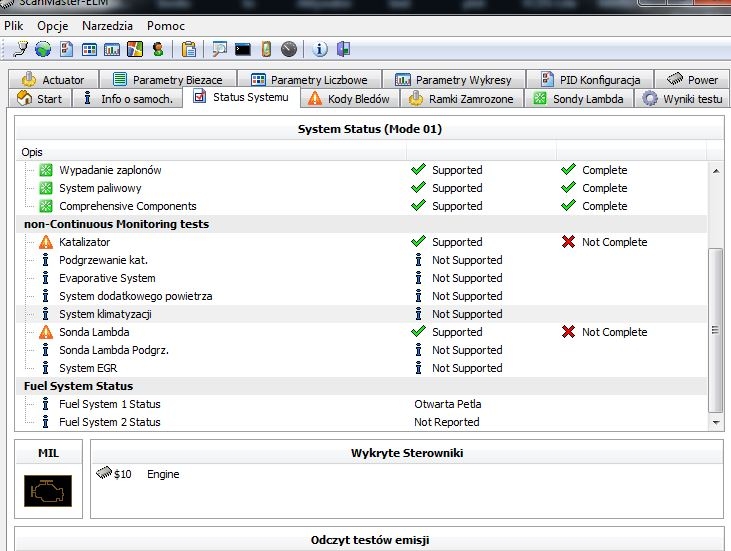Click green checkmark beside Wypadanie zaplonów Complete
Screen dimensions: 731x551
[568, 169]
